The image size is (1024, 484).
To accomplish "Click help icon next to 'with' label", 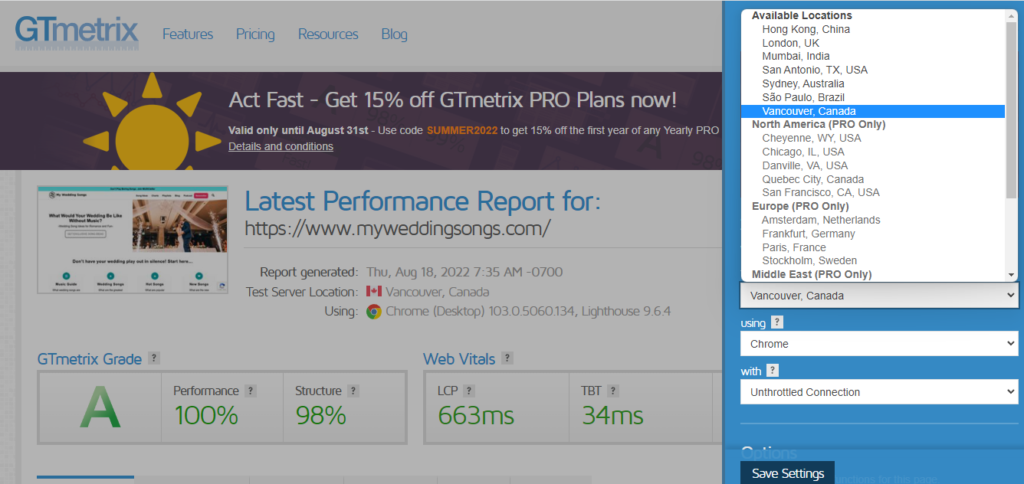I will (772, 371).
